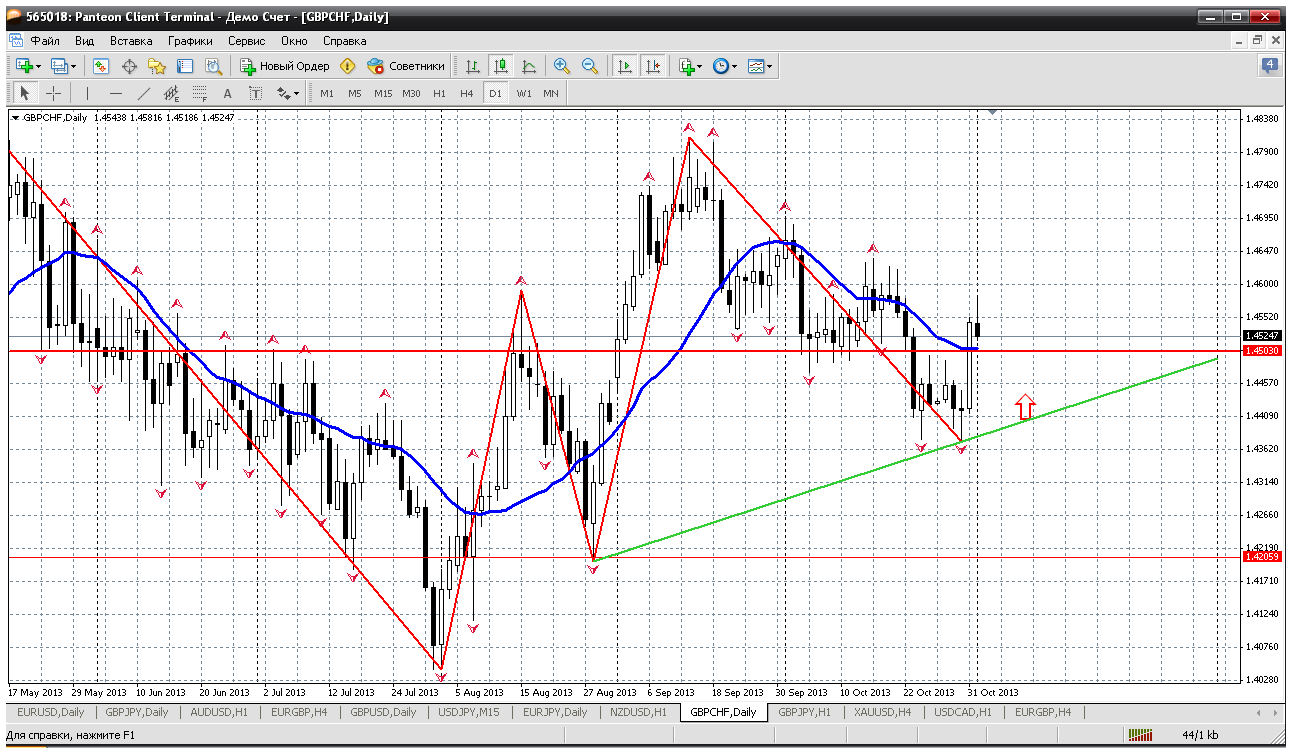Open the Справка menu

344,41
